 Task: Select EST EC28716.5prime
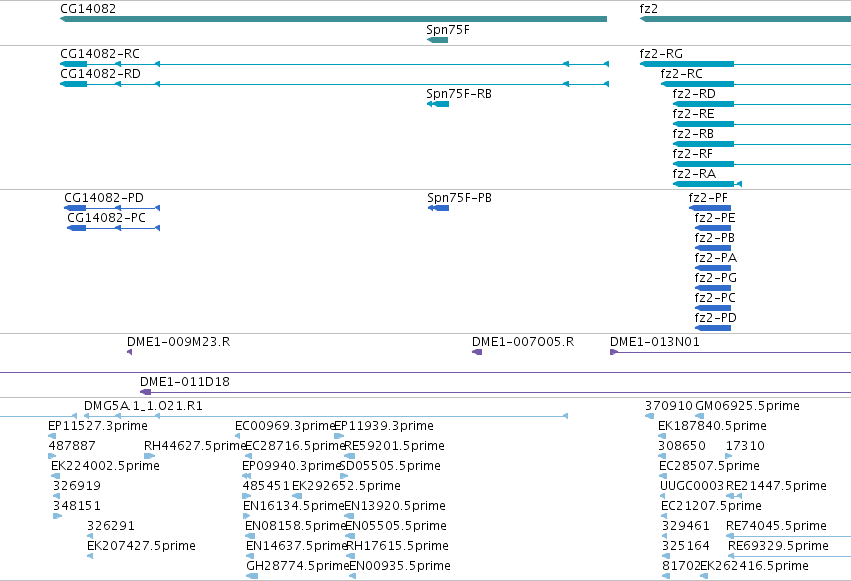point(249,456)
